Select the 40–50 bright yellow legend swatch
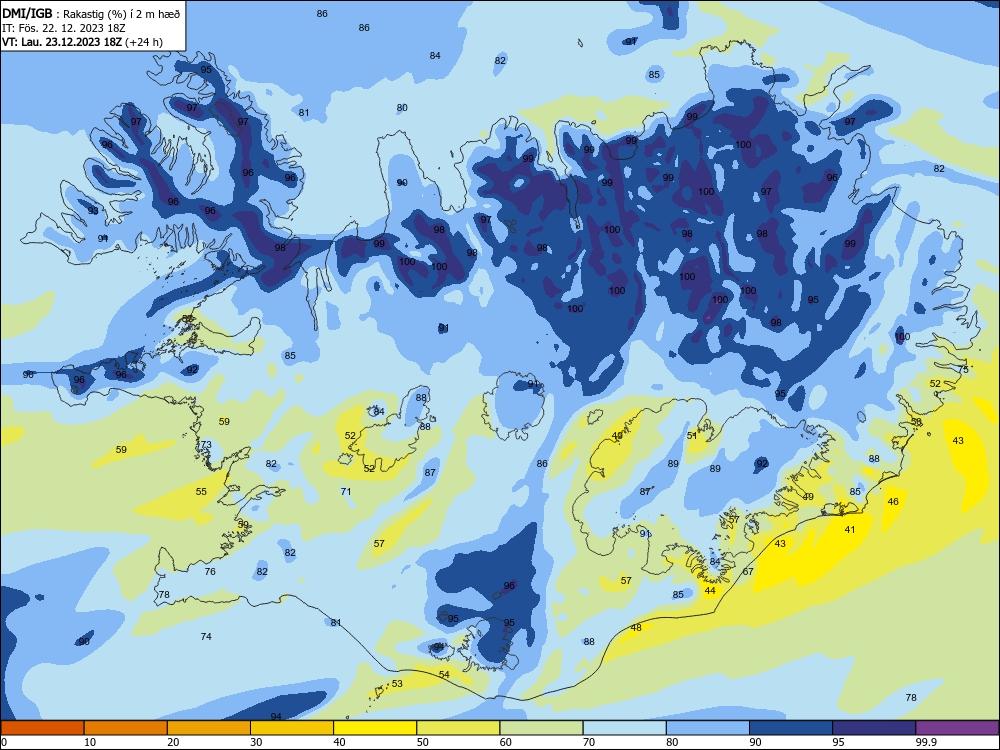Screen dimensions: 1000x750 tap(375, 728)
